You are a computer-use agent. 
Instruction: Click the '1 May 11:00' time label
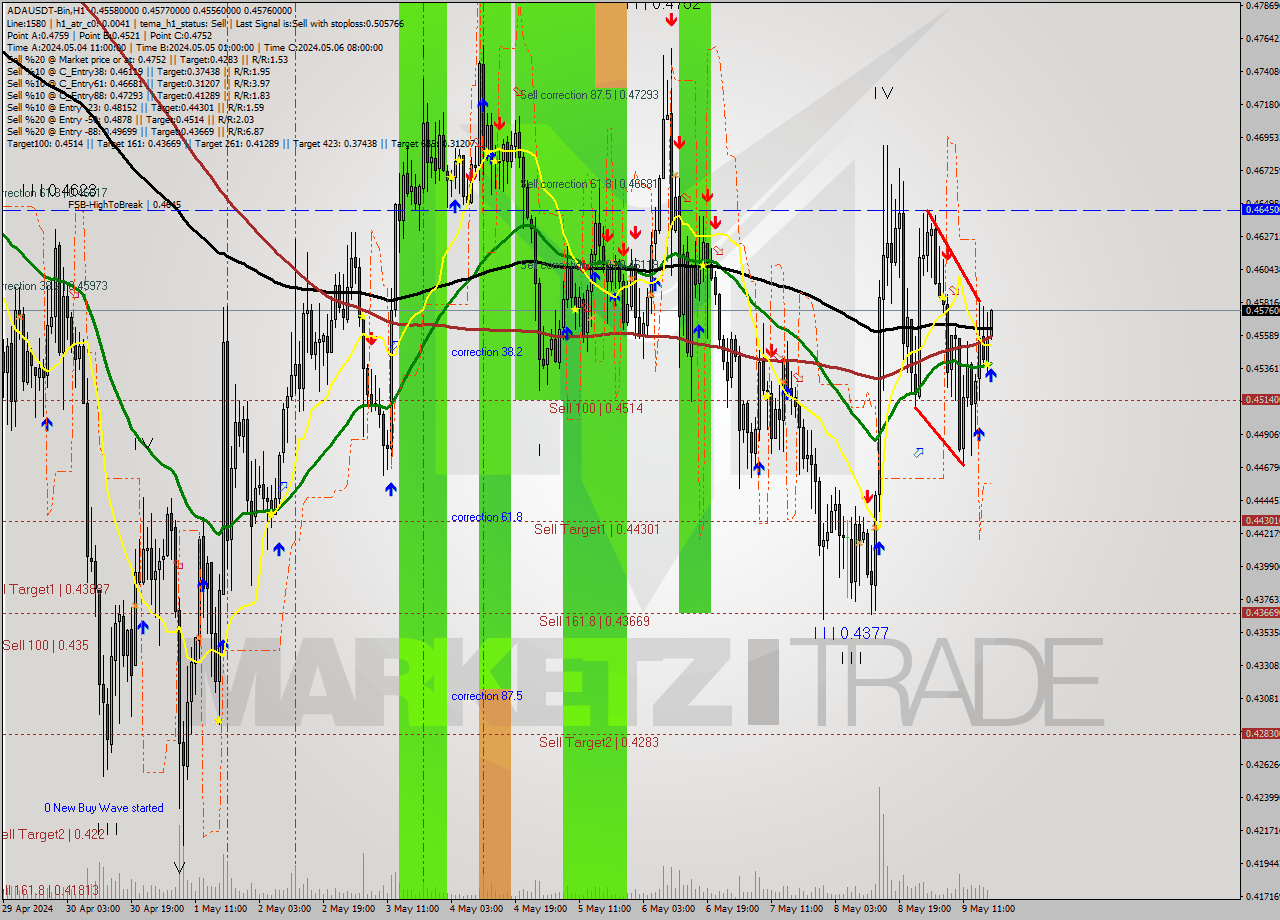[219, 909]
